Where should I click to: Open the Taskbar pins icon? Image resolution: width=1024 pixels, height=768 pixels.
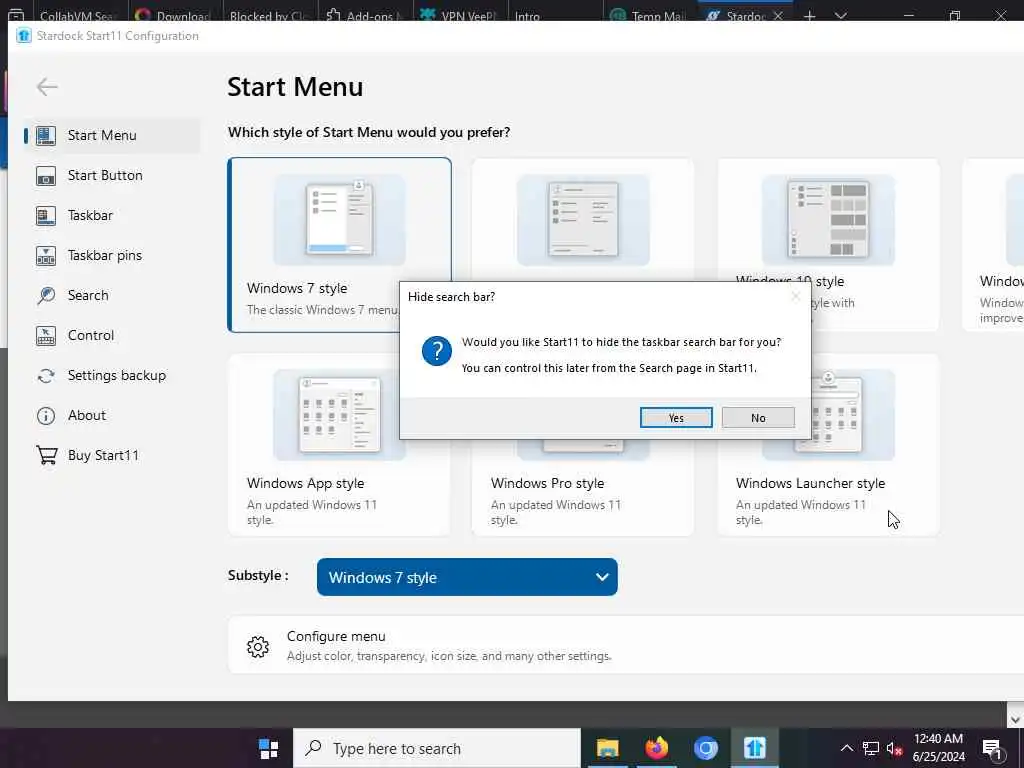click(46, 255)
